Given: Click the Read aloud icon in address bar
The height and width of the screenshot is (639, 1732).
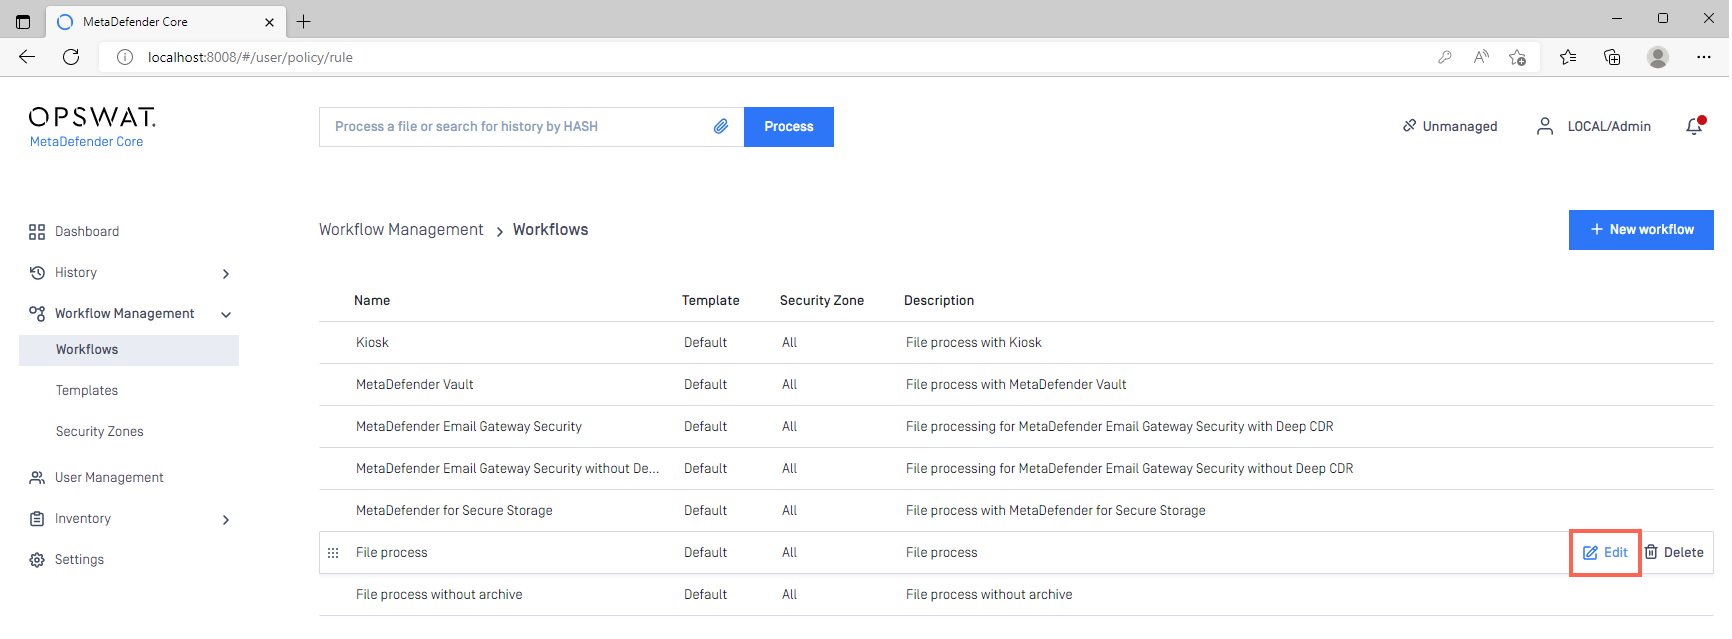Looking at the screenshot, I should click(1481, 57).
